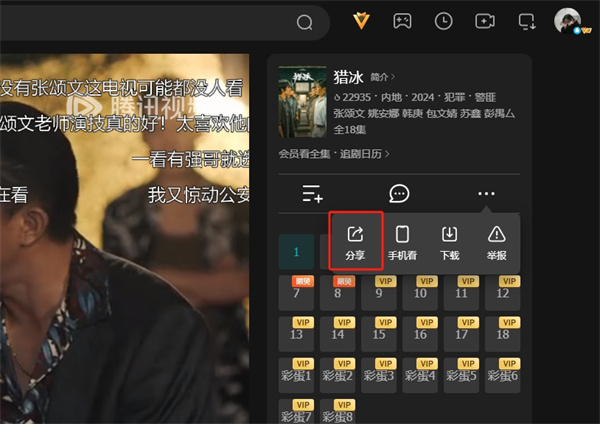Image resolution: width=600 pixels, height=424 pixels.
Task: Choose 手机看 watch on phone option
Action: (x=402, y=243)
